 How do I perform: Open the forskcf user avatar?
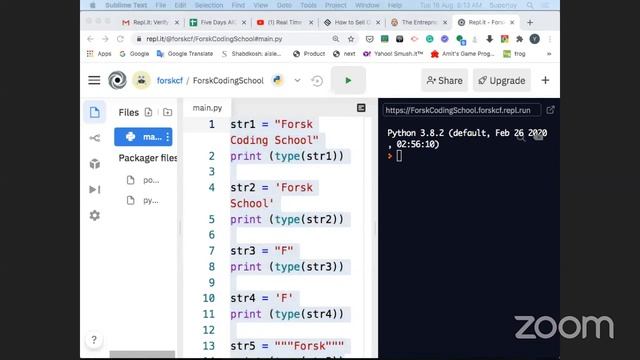point(141,80)
